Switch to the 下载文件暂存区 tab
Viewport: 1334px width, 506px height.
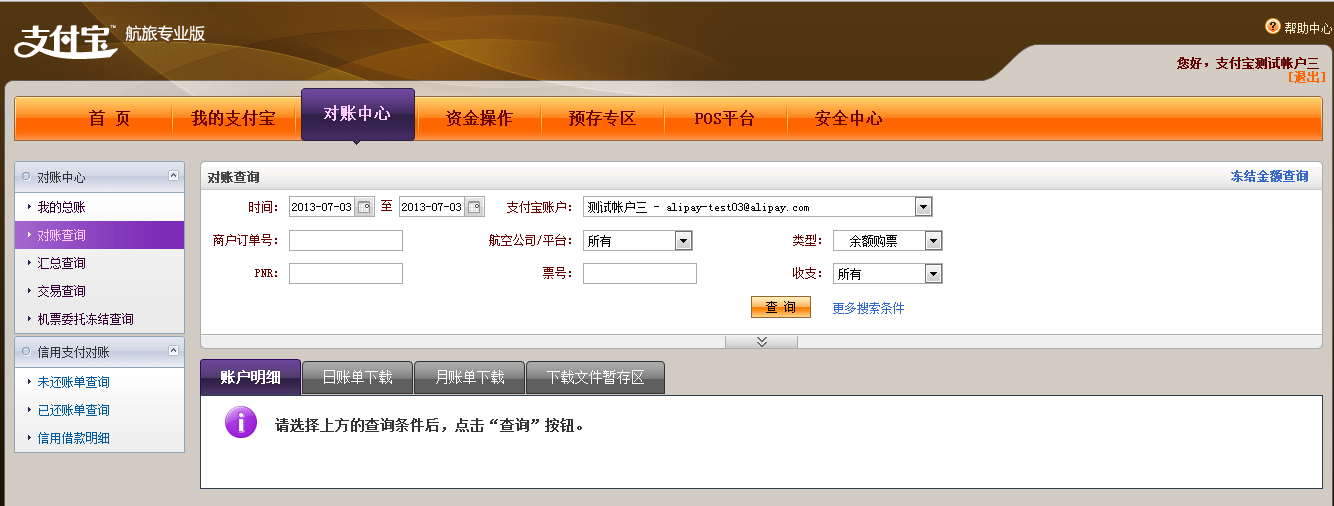pyautogui.click(x=595, y=378)
